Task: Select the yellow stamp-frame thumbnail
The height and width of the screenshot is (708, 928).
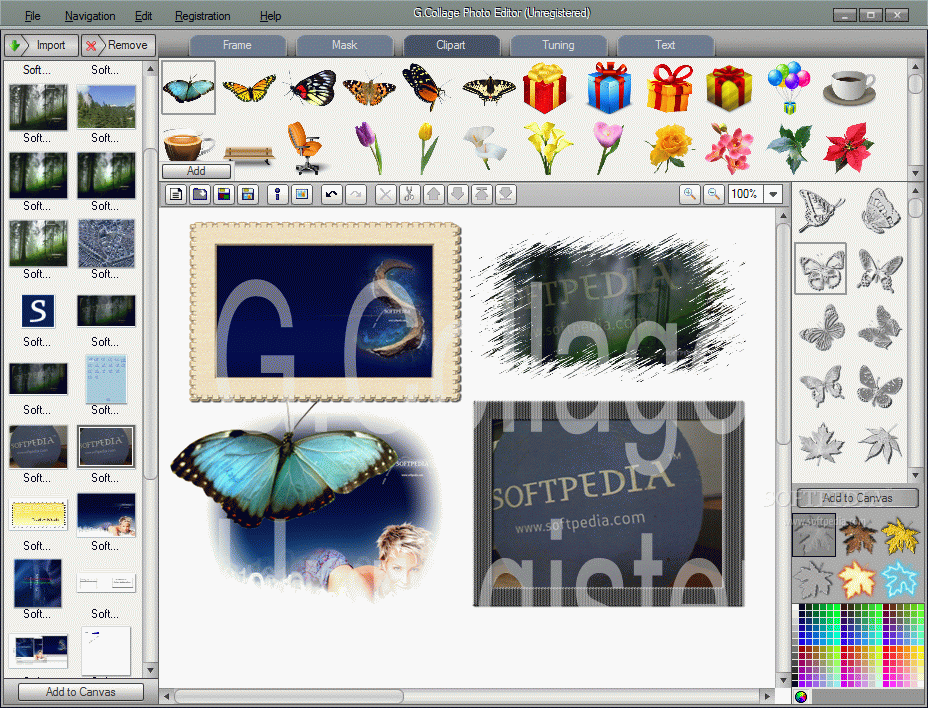Action: coord(38,514)
